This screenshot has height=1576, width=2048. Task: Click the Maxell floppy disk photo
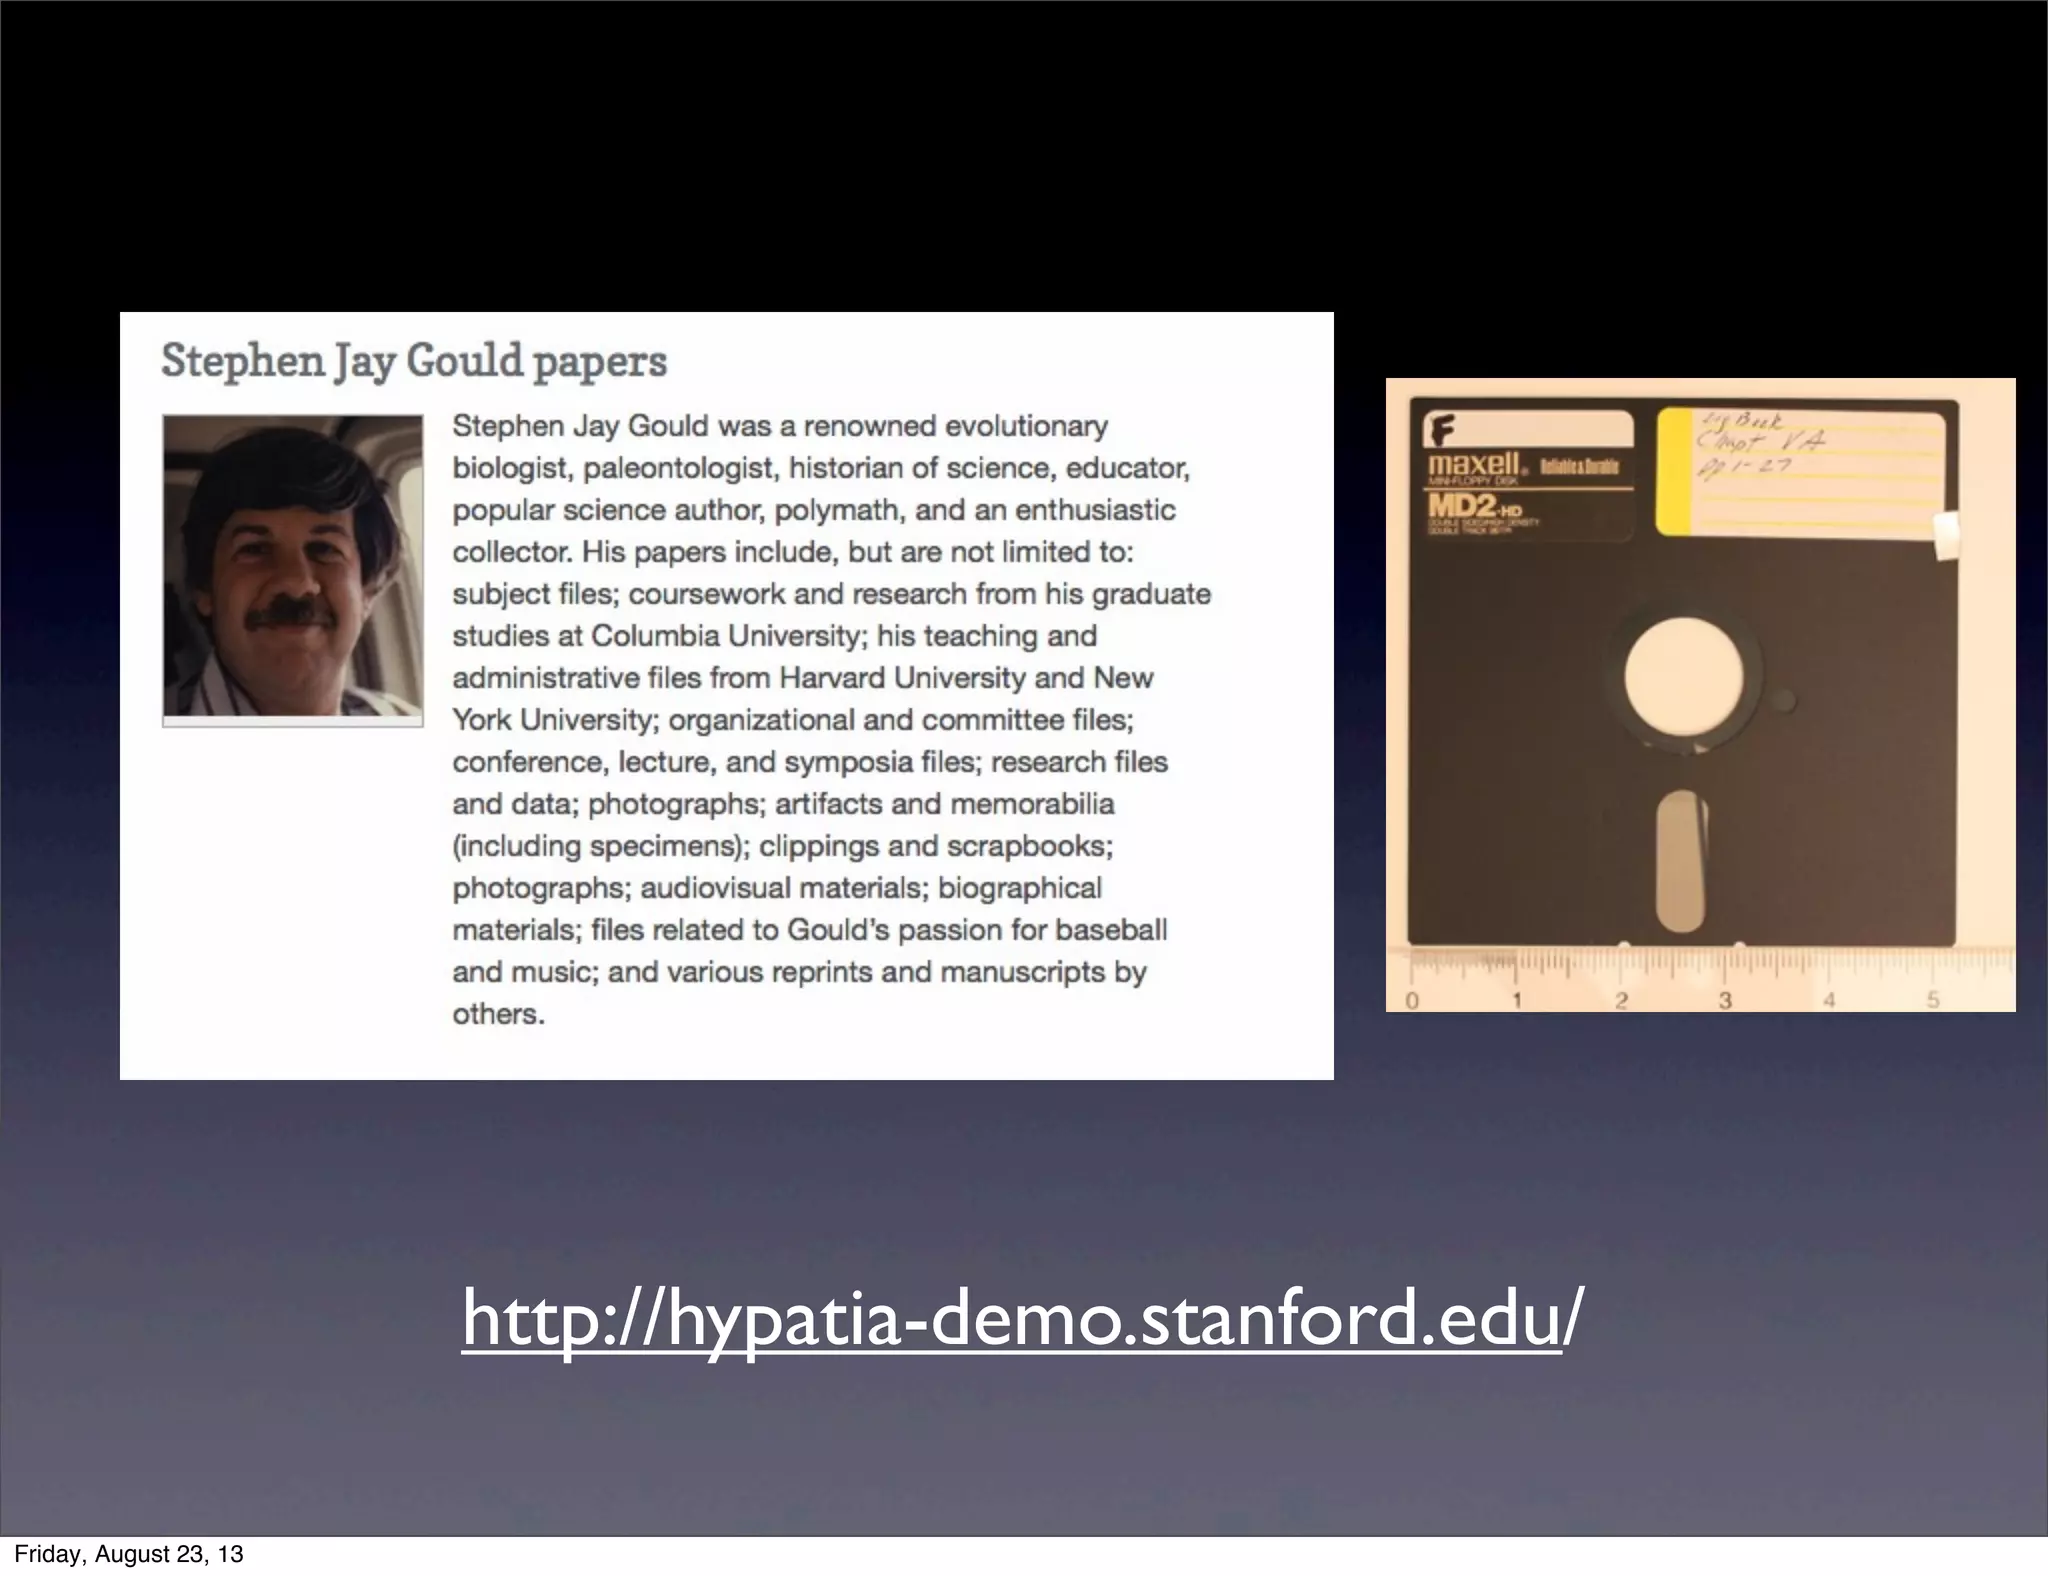coord(1700,695)
